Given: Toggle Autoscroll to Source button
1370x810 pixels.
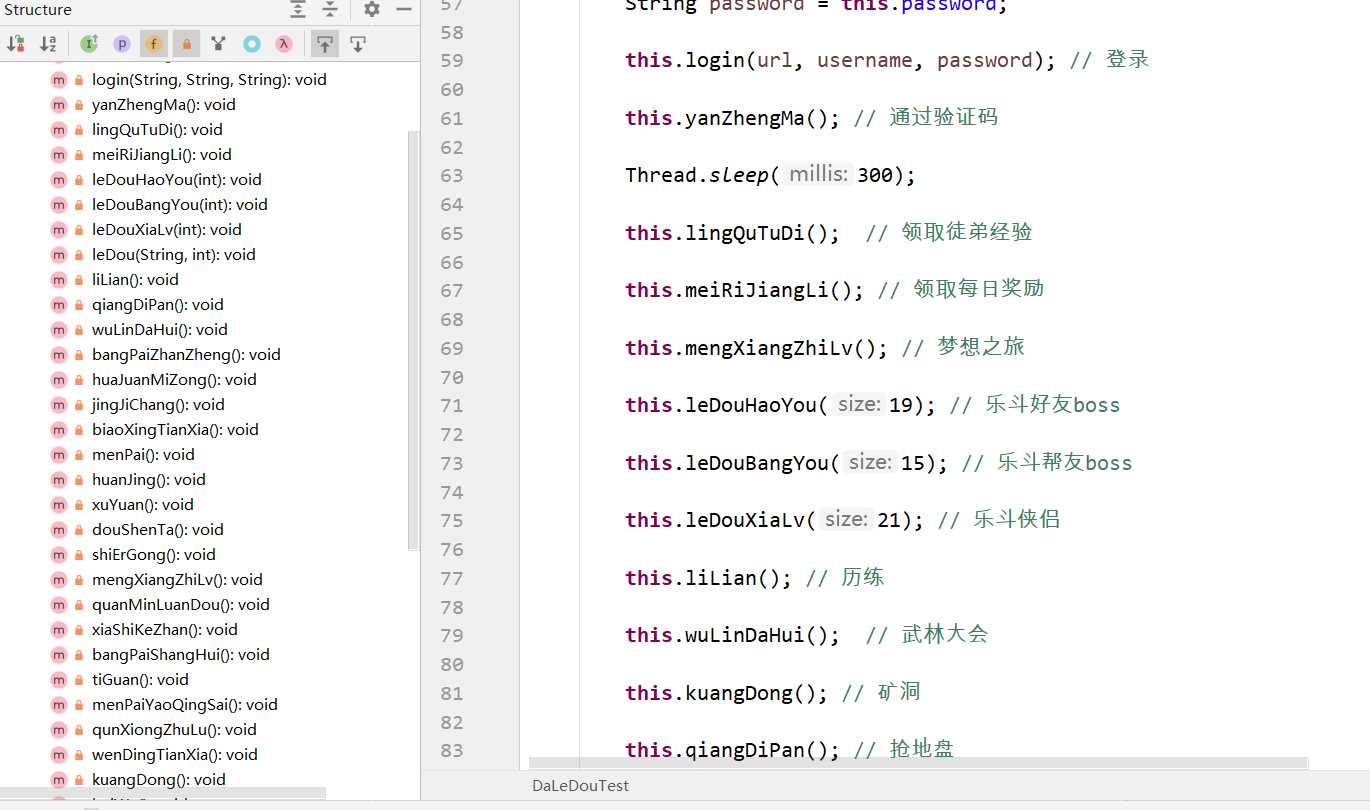Looking at the screenshot, I should point(325,43).
